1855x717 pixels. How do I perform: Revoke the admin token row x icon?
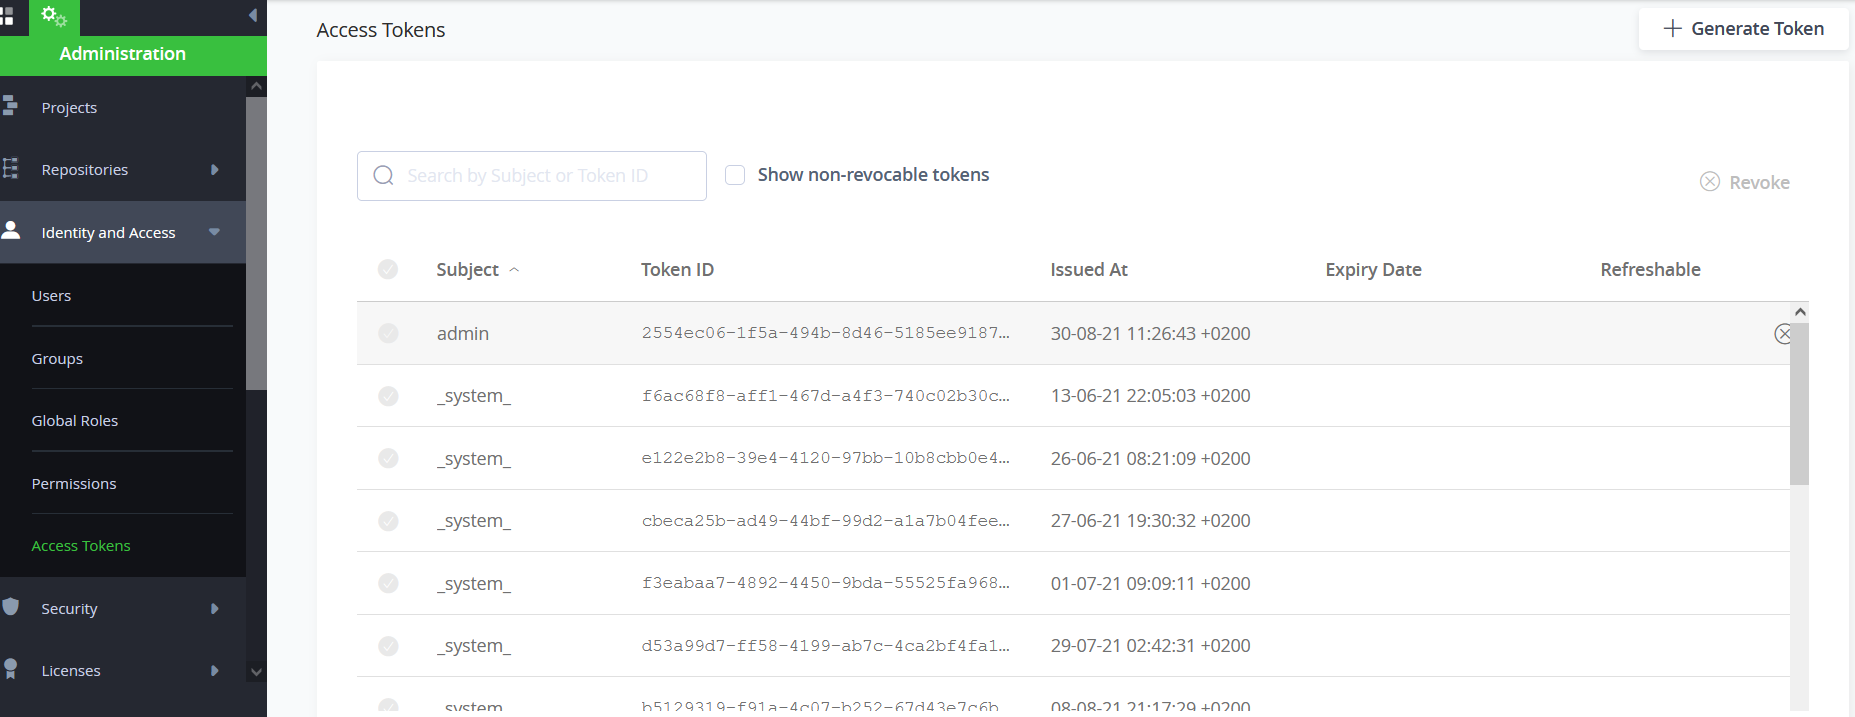click(x=1783, y=334)
